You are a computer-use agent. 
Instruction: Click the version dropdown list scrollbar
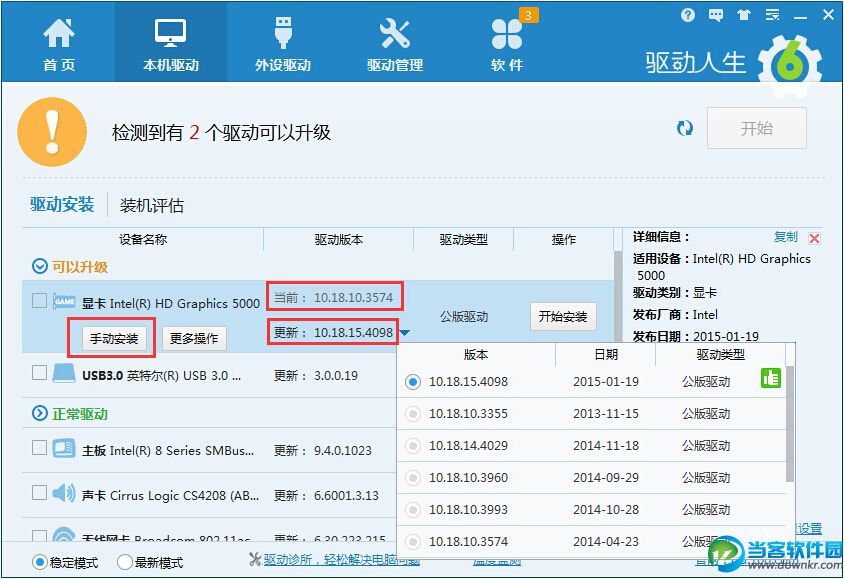[x=790, y=424]
